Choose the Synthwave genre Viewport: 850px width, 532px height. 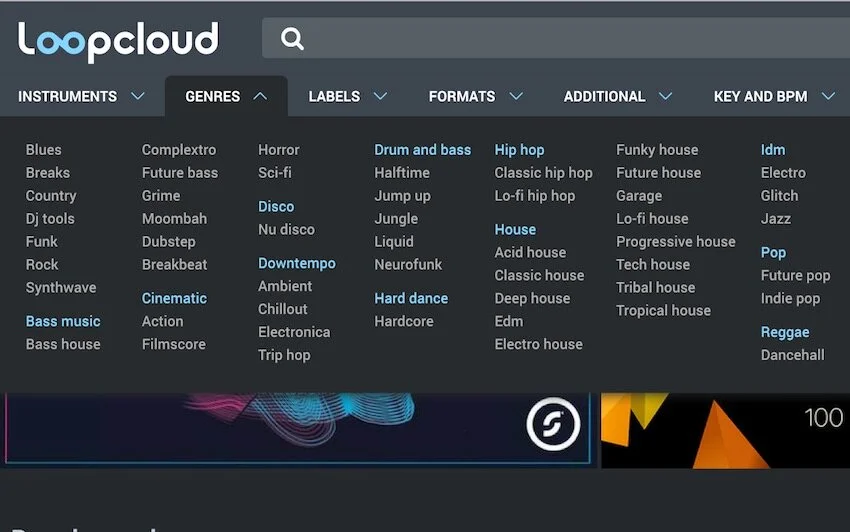coord(61,287)
